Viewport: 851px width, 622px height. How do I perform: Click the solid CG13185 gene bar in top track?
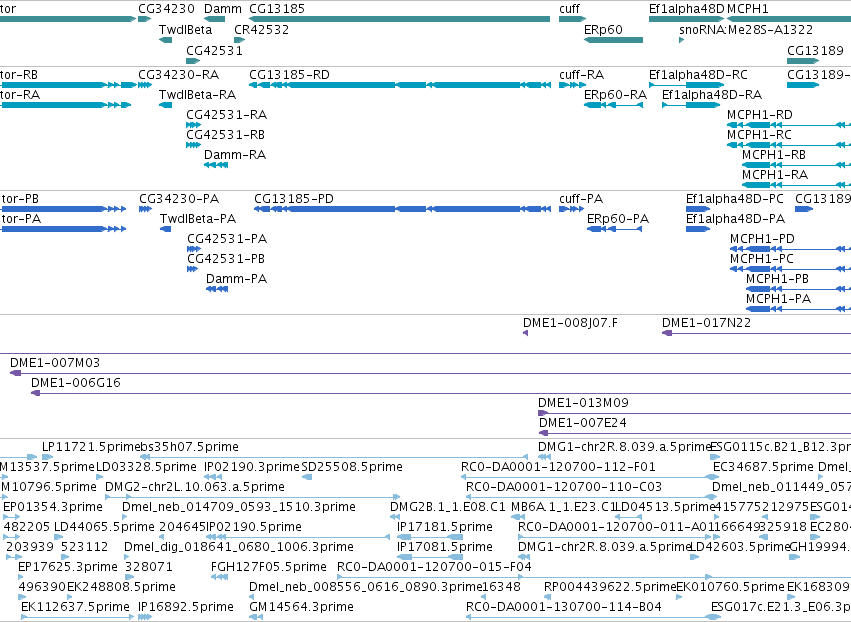(x=399, y=19)
